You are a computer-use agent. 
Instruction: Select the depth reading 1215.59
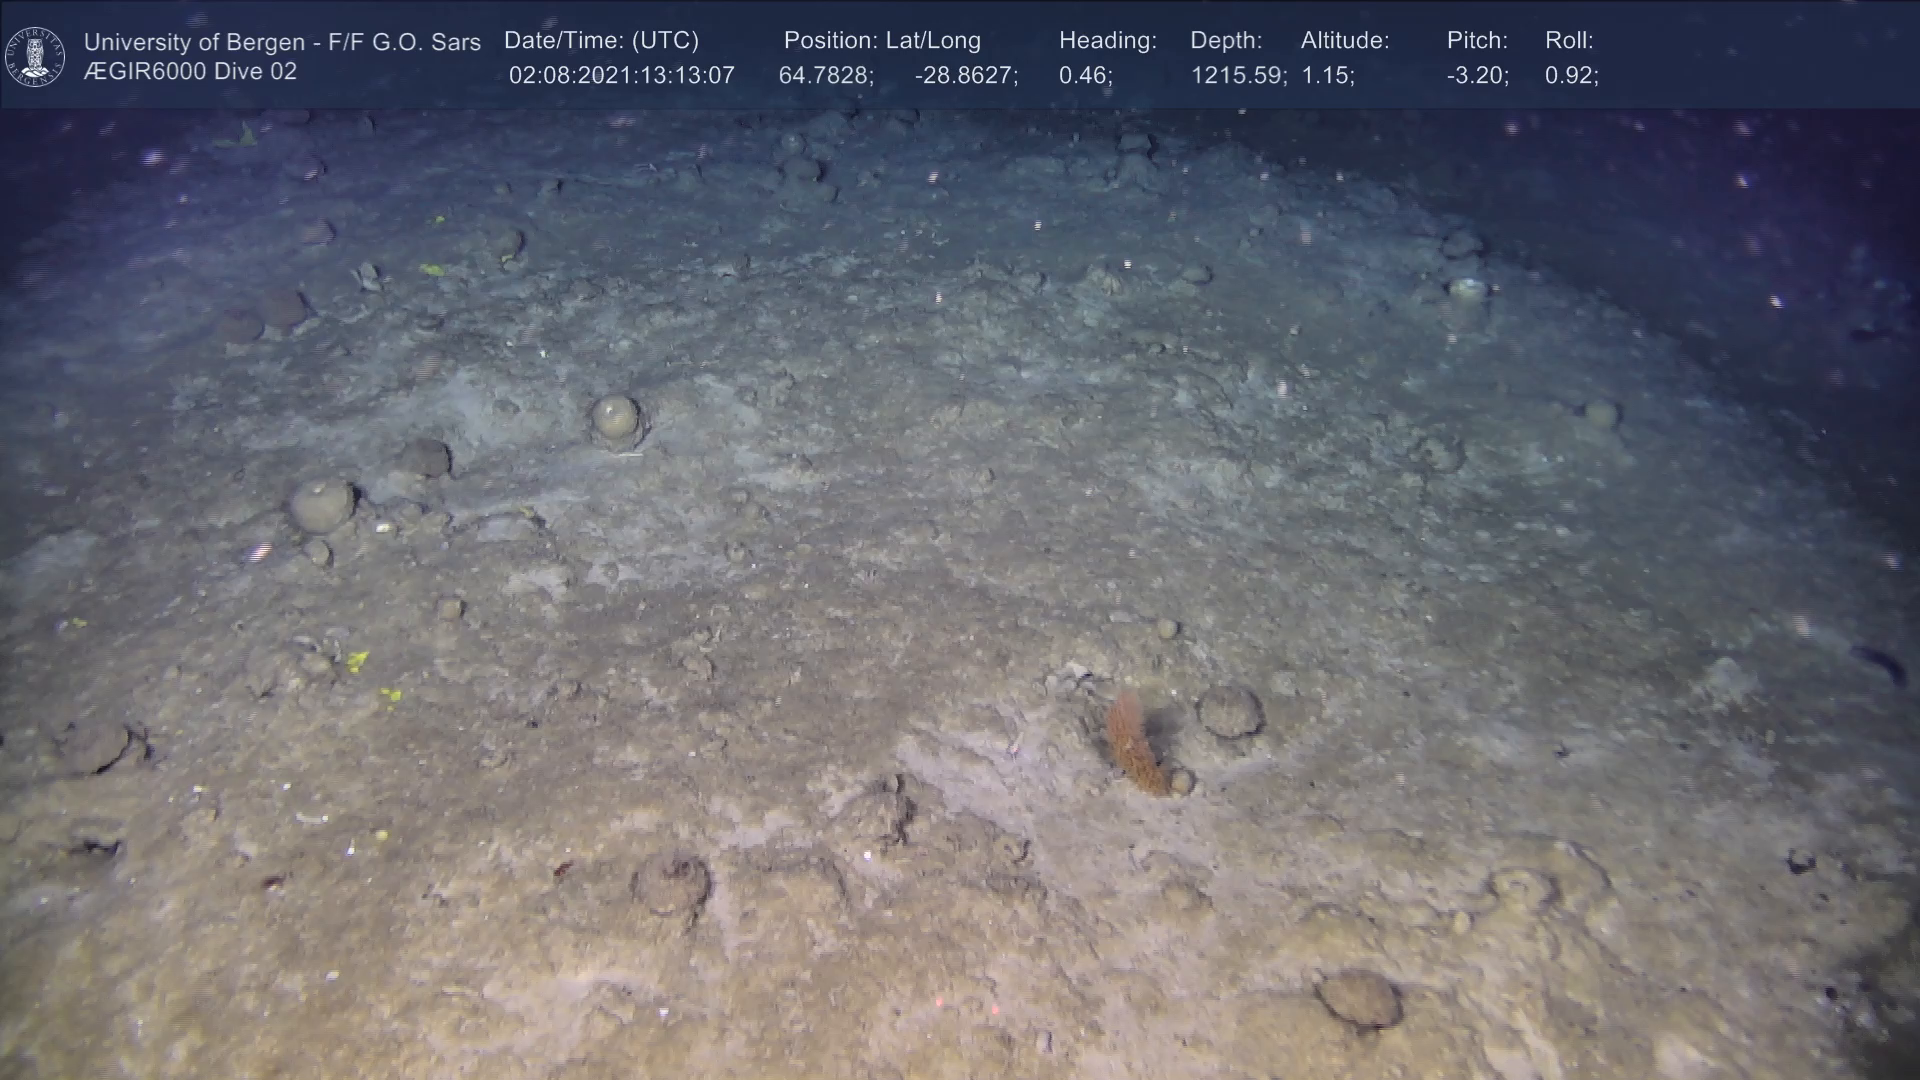pyautogui.click(x=1238, y=76)
